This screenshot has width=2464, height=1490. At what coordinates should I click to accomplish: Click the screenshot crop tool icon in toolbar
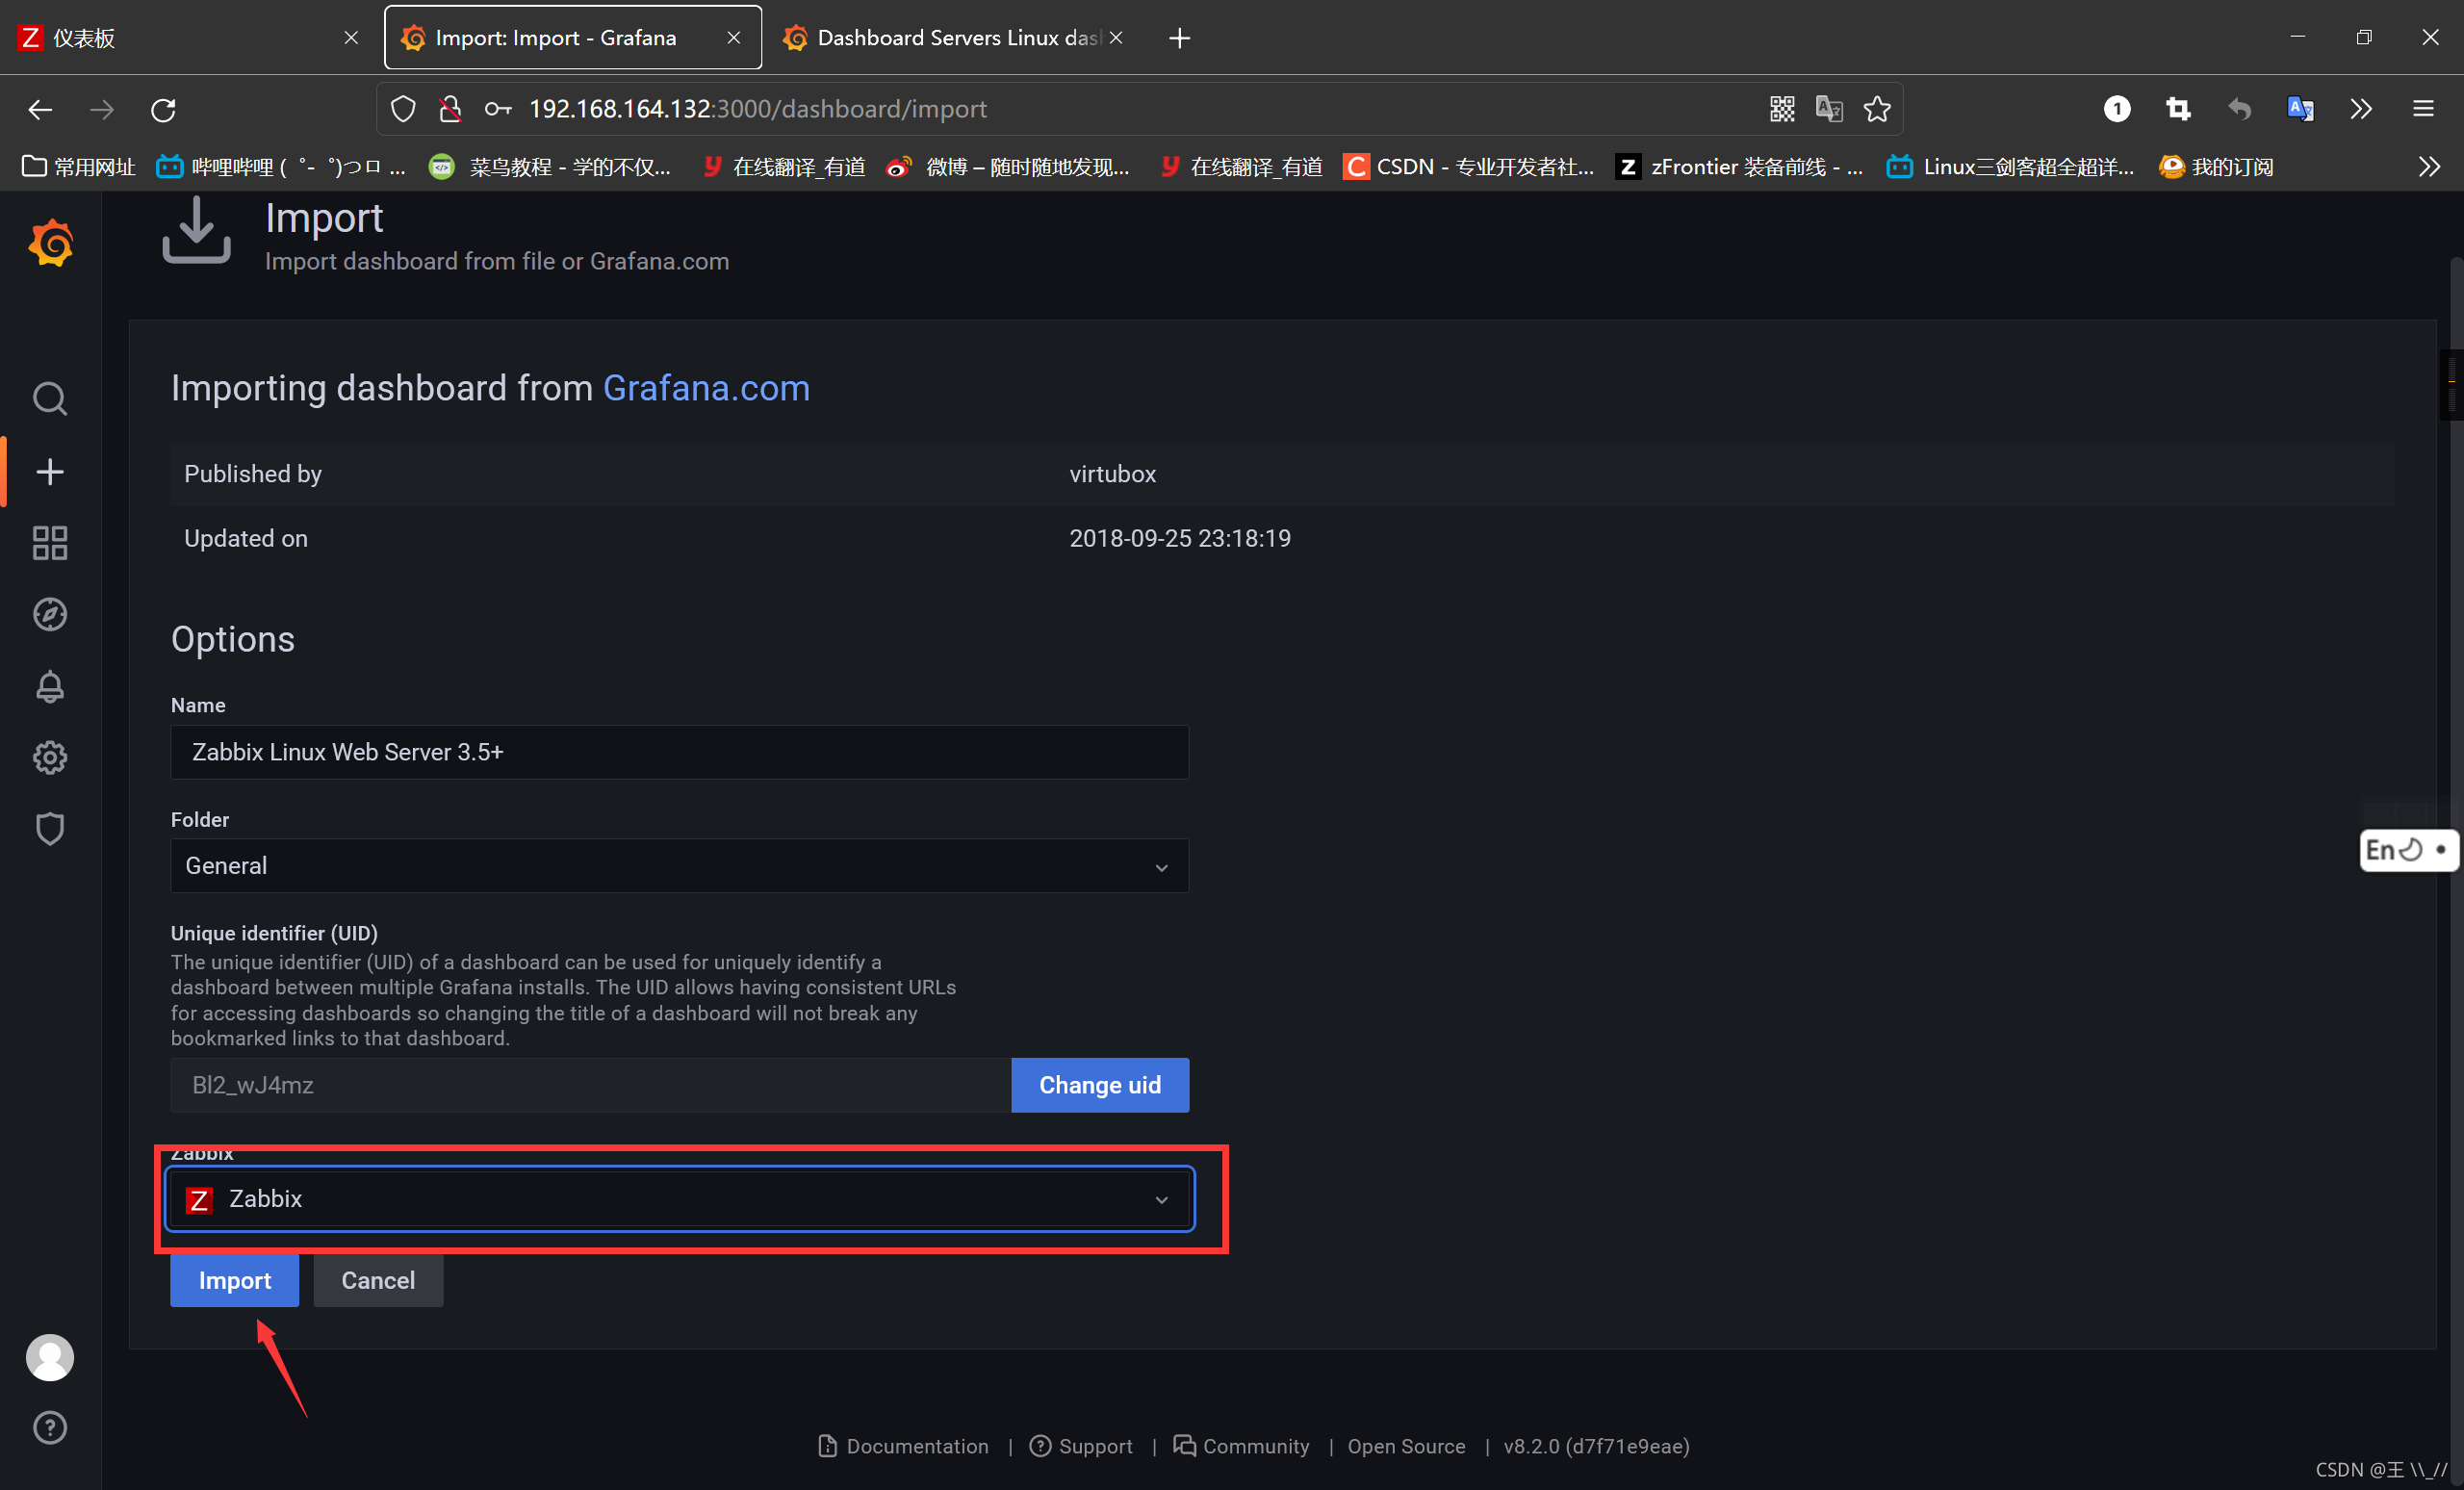tap(2178, 109)
